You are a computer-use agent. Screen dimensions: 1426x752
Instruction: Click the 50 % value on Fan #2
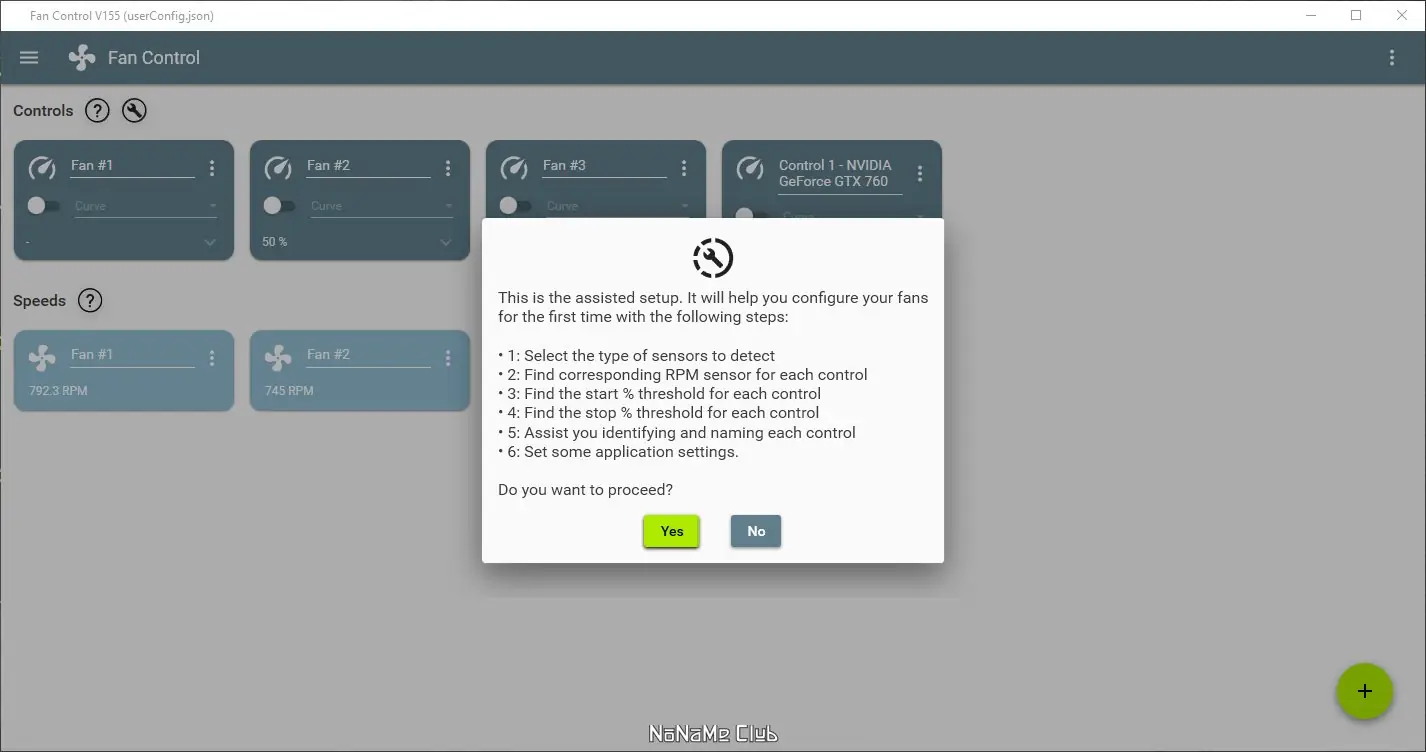(x=275, y=242)
